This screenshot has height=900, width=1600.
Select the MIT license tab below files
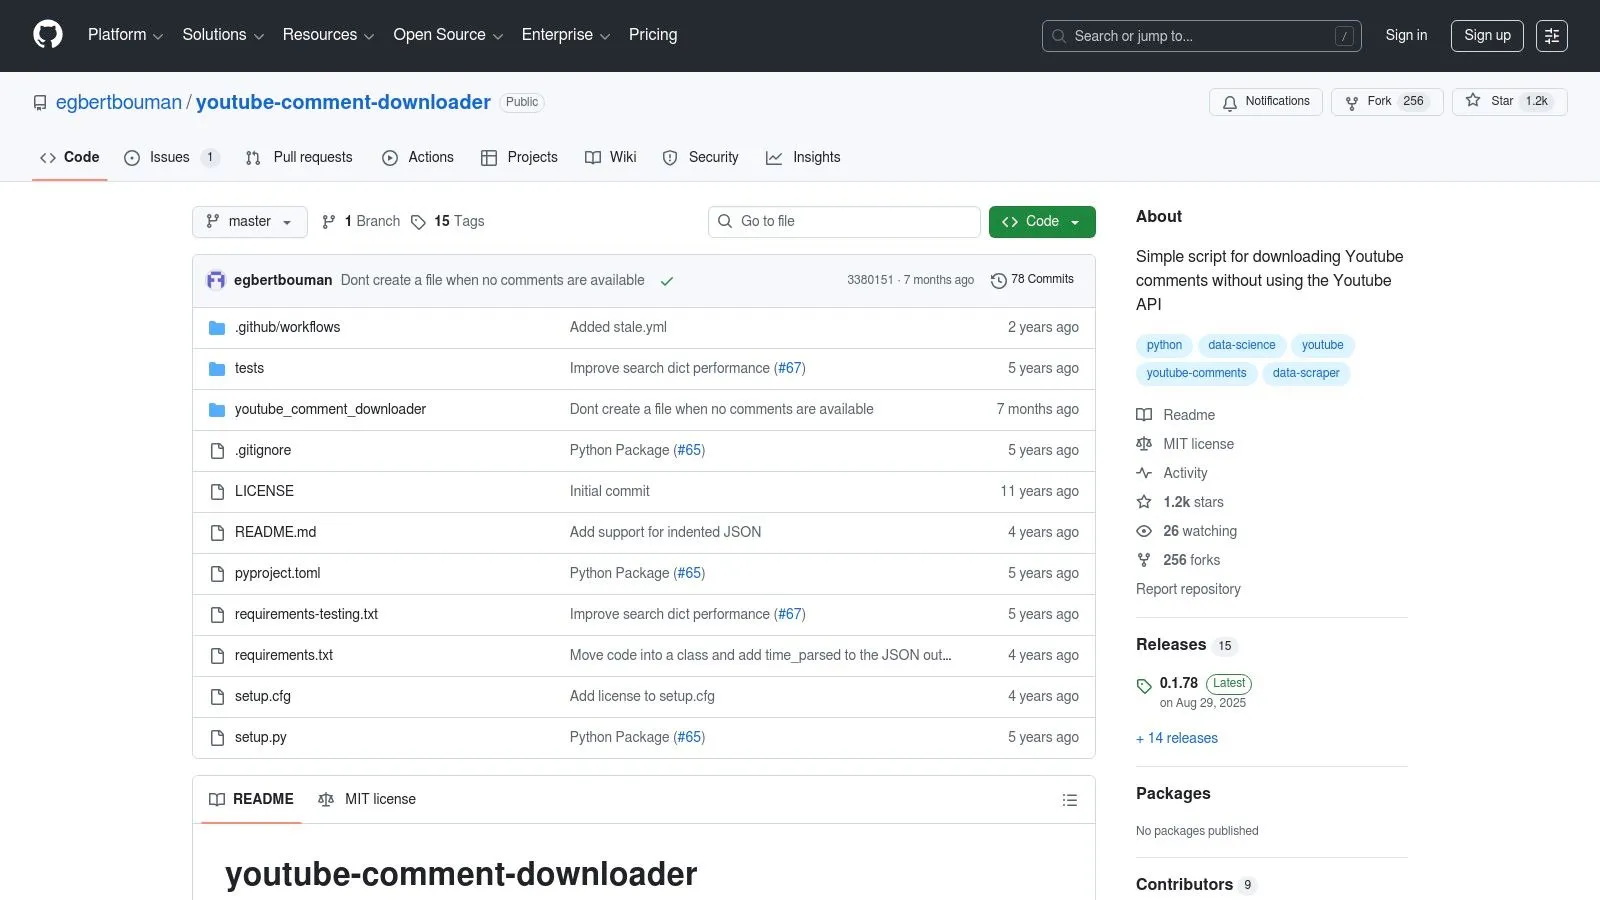(367, 799)
